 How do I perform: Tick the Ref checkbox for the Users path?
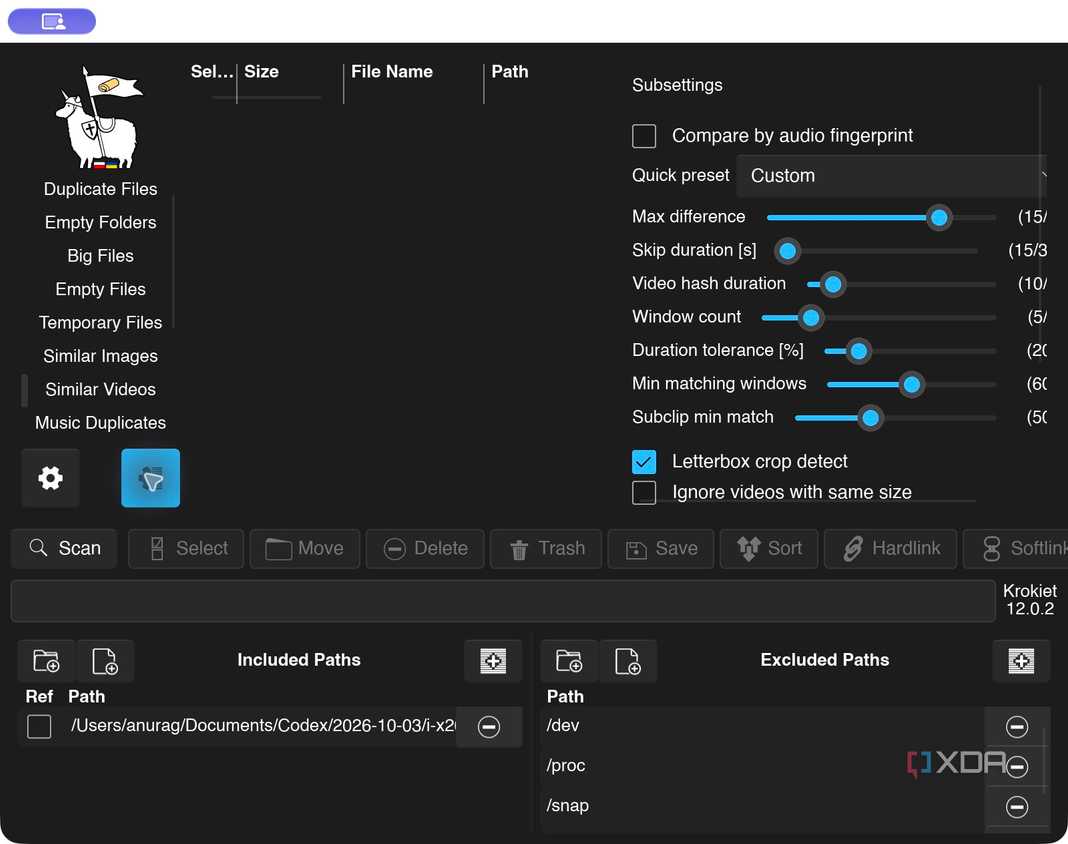point(39,727)
